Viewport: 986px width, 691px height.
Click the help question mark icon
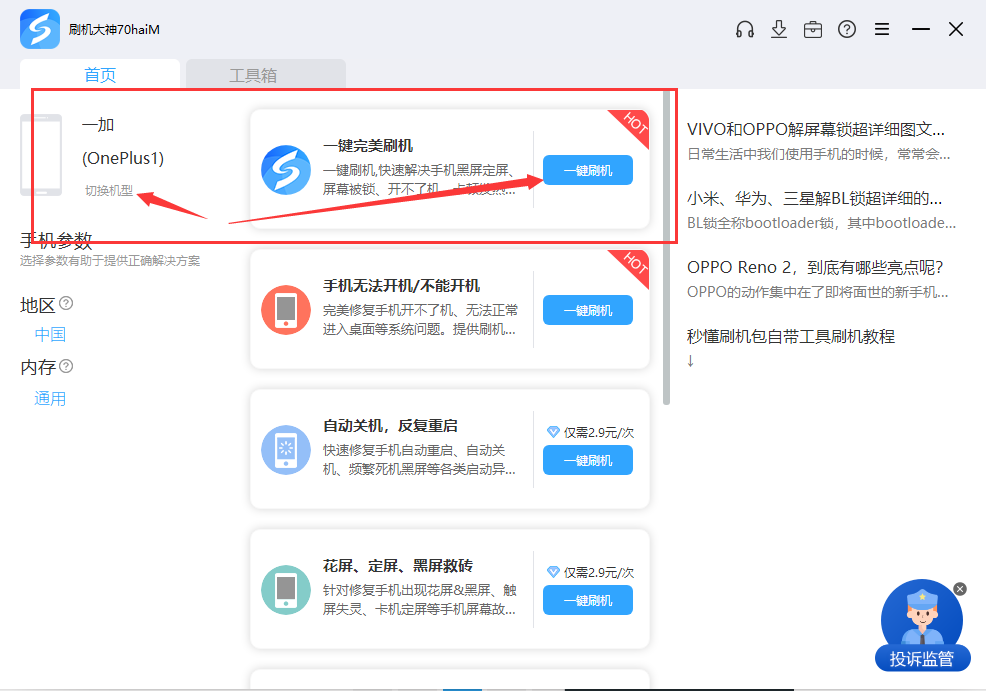click(x=847, y=29)
